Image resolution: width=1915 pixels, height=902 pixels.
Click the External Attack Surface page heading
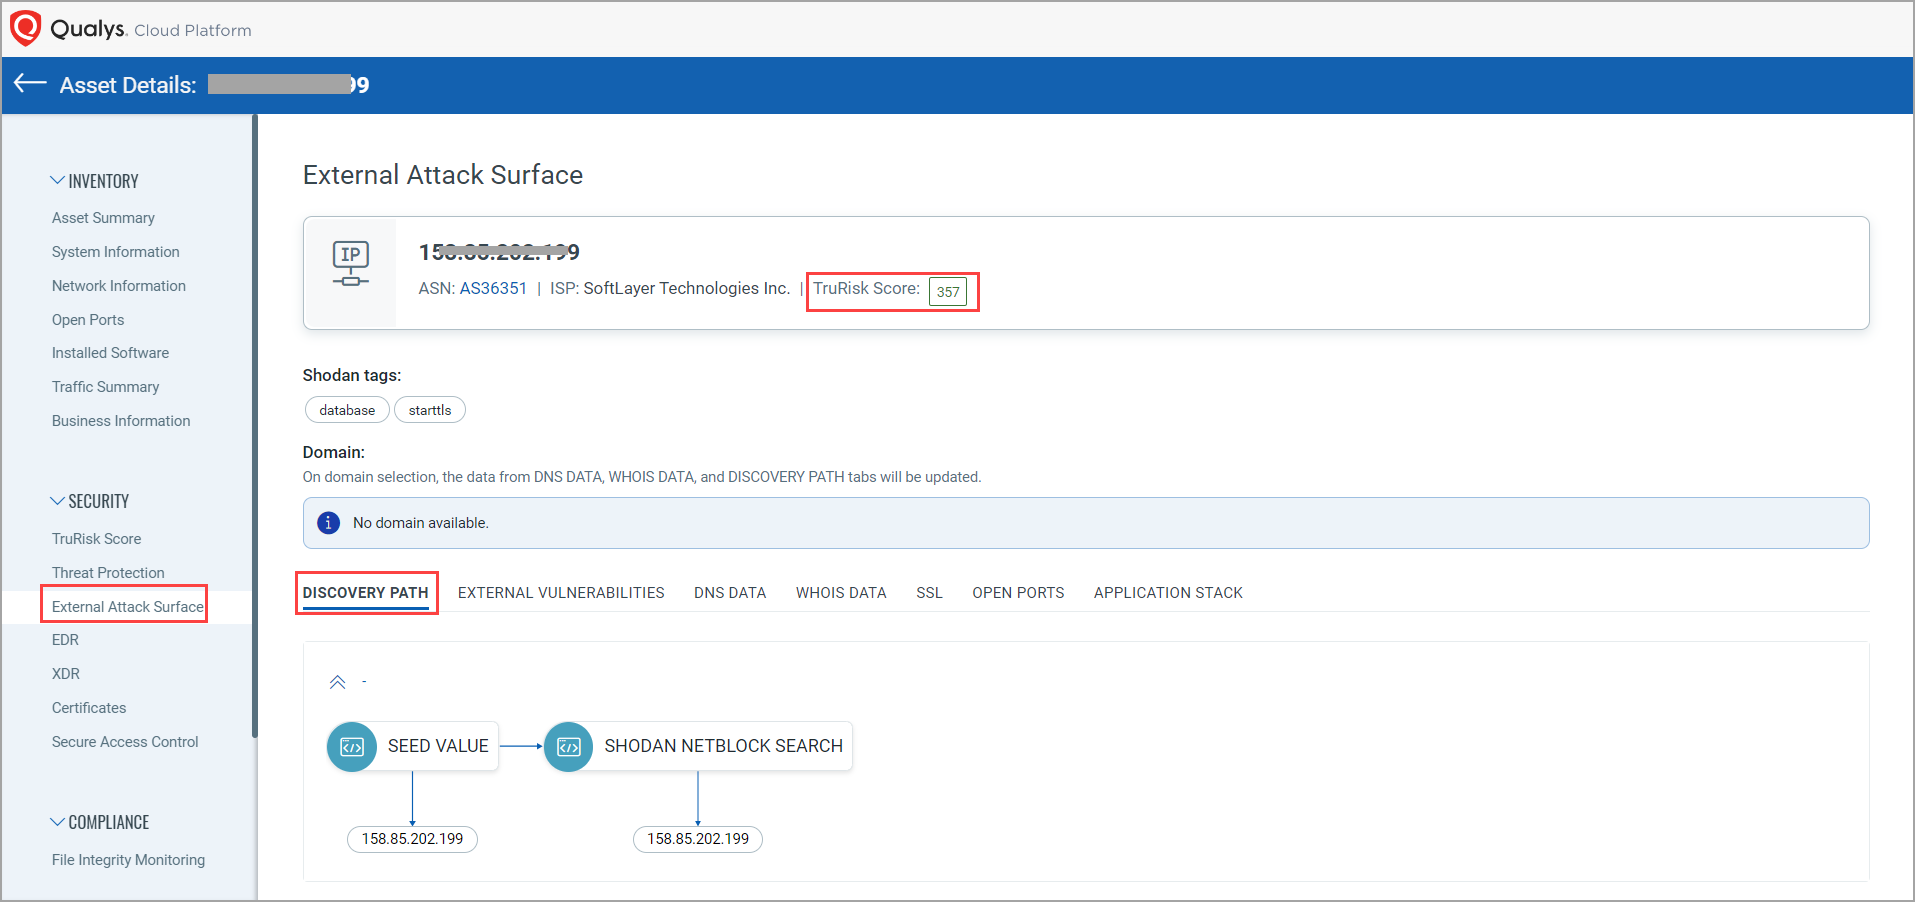(x=443, y=175)
